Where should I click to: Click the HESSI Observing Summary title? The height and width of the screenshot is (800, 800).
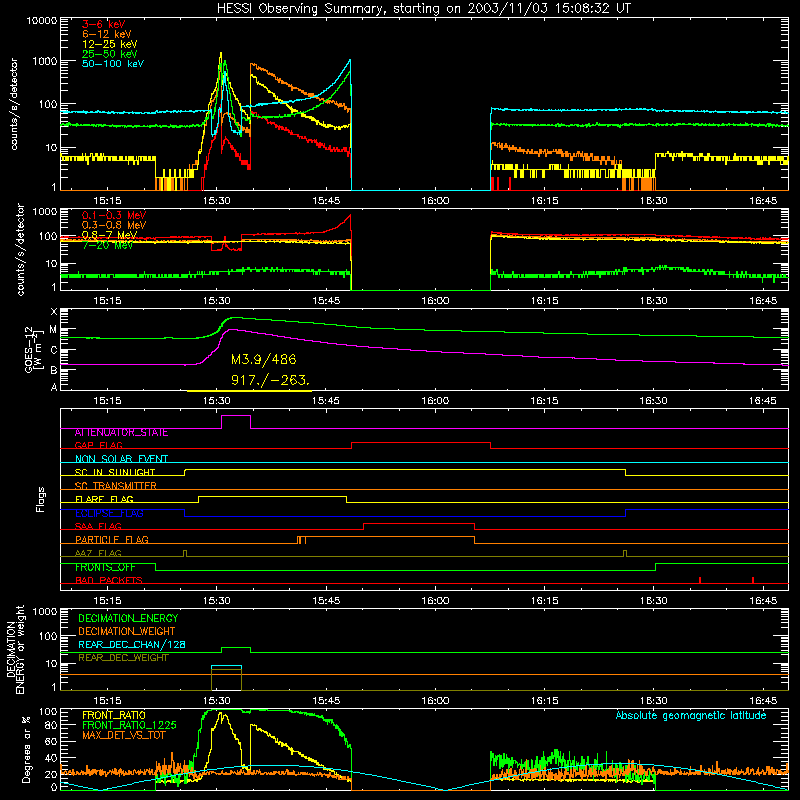(423, 9)
